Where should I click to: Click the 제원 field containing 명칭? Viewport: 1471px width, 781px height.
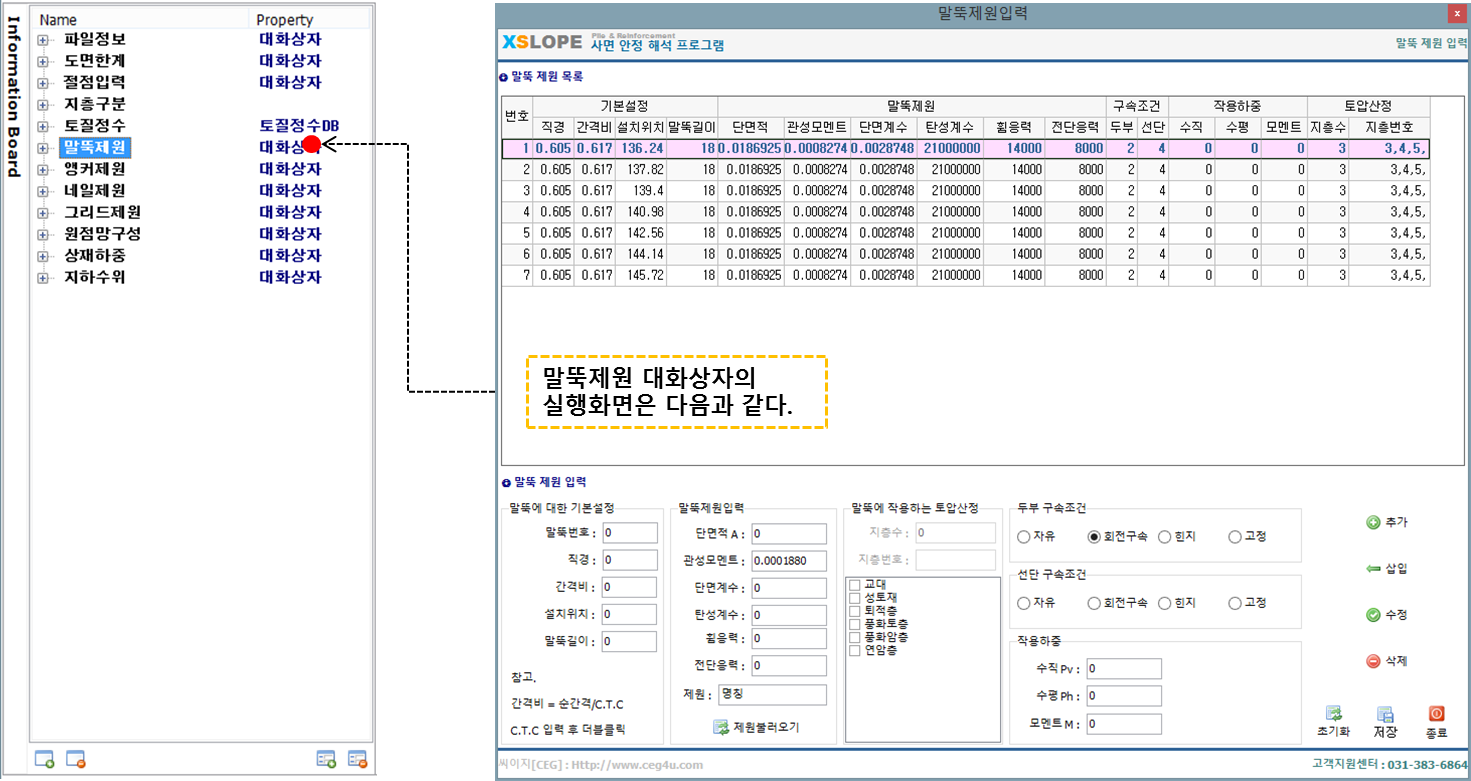pos(772,695)
